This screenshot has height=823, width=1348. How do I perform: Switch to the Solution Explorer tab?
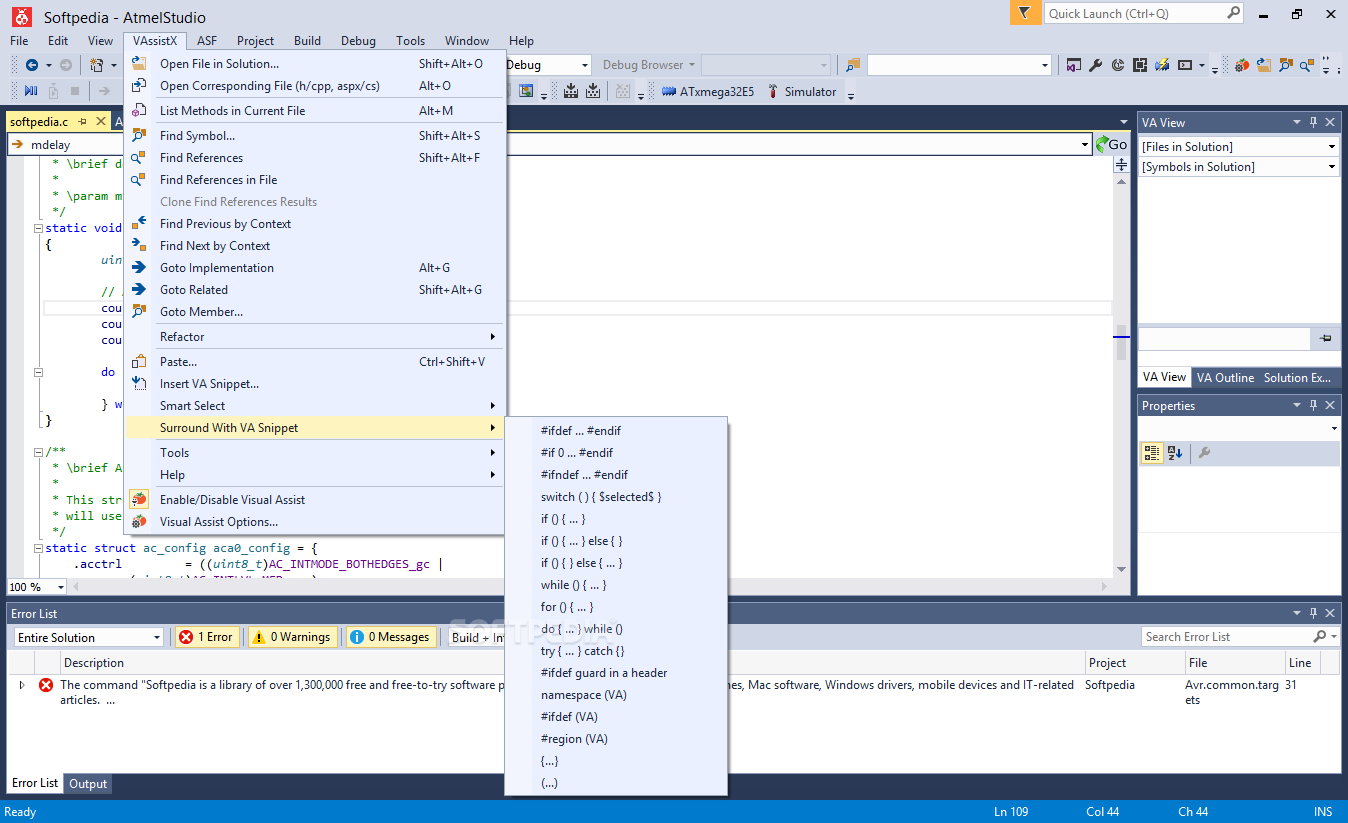[x=1297, y=377]
